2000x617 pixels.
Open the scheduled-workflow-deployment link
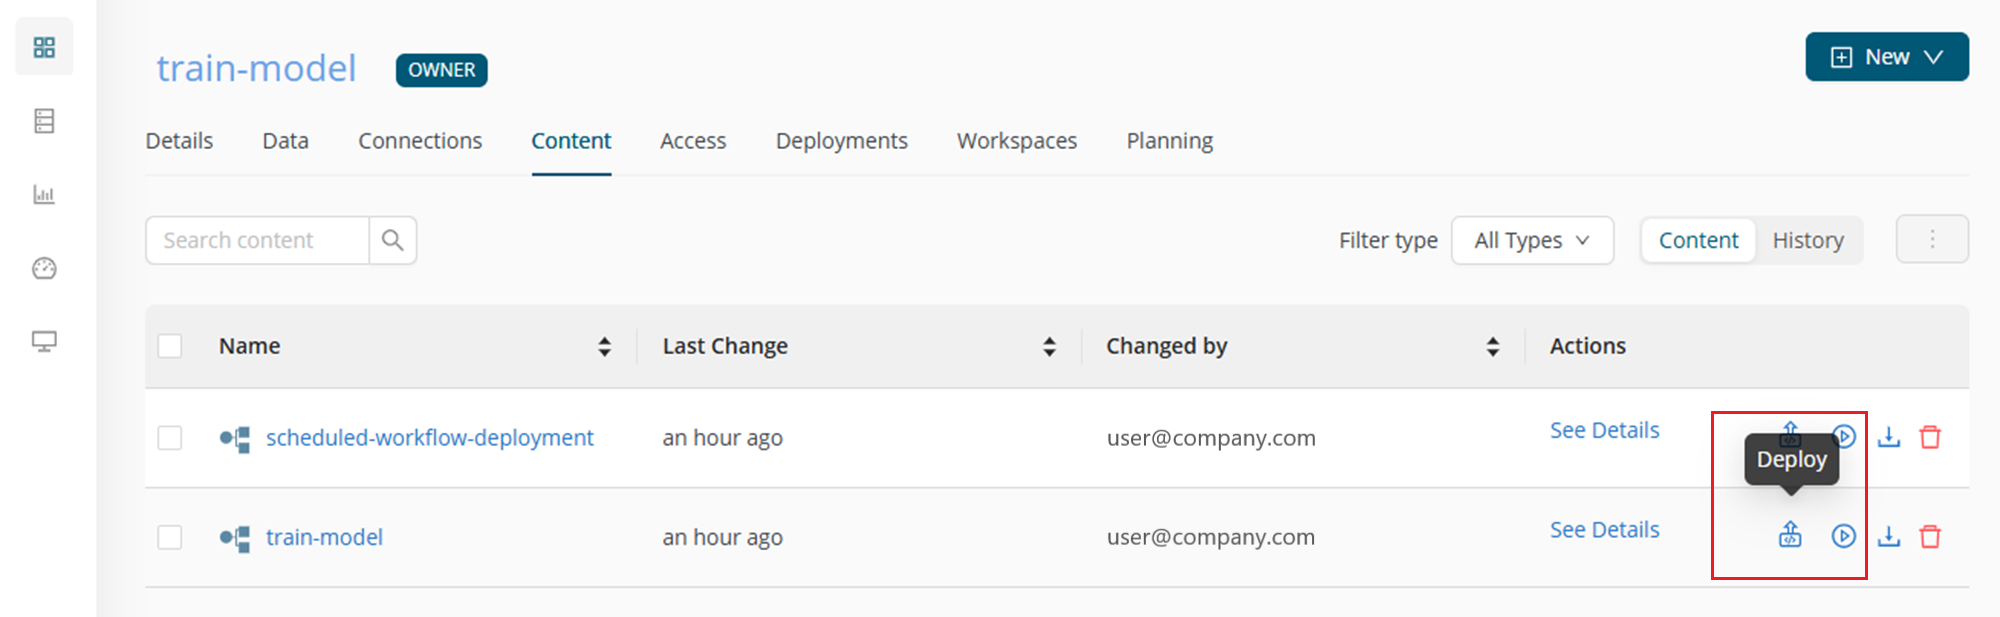(429, 438)
